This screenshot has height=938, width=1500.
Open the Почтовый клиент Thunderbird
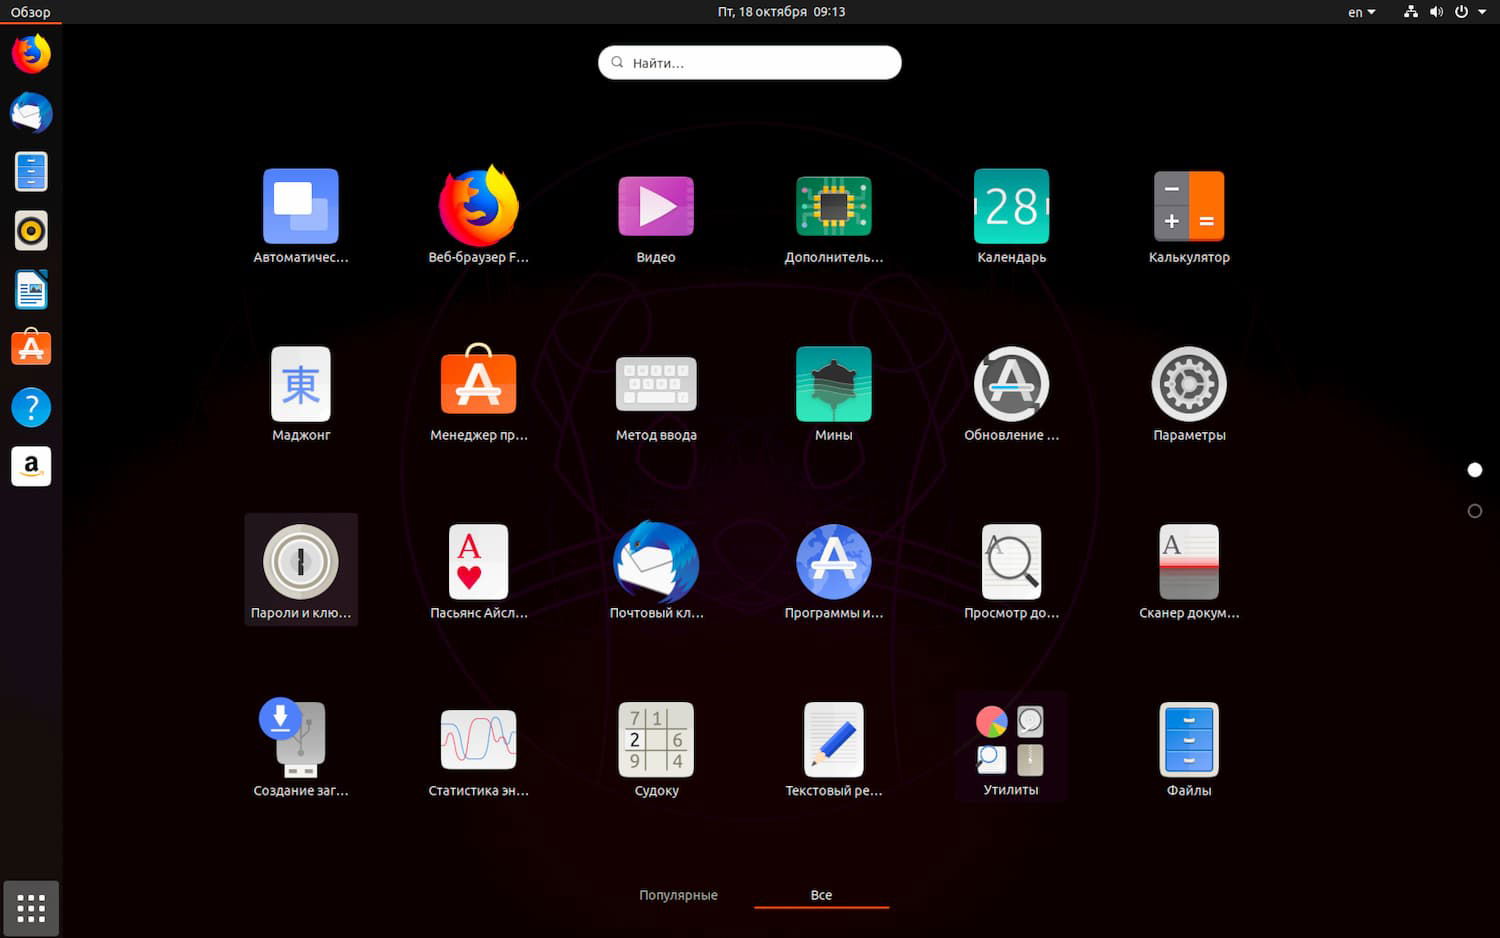(x=655, y=562)
